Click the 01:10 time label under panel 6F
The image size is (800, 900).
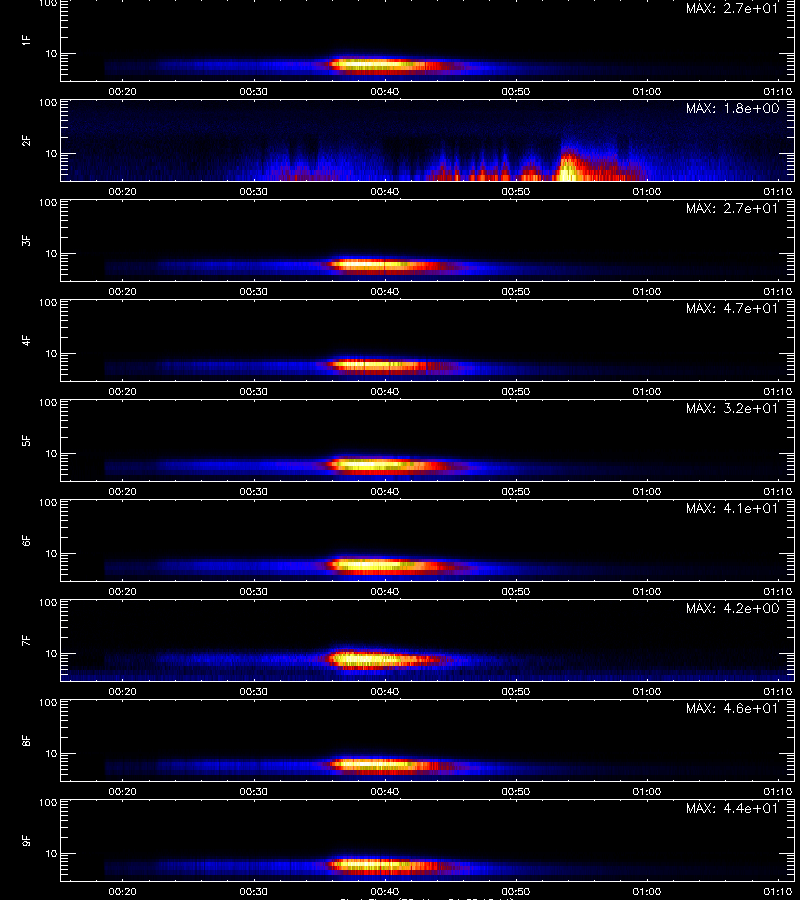click(778, 591)
